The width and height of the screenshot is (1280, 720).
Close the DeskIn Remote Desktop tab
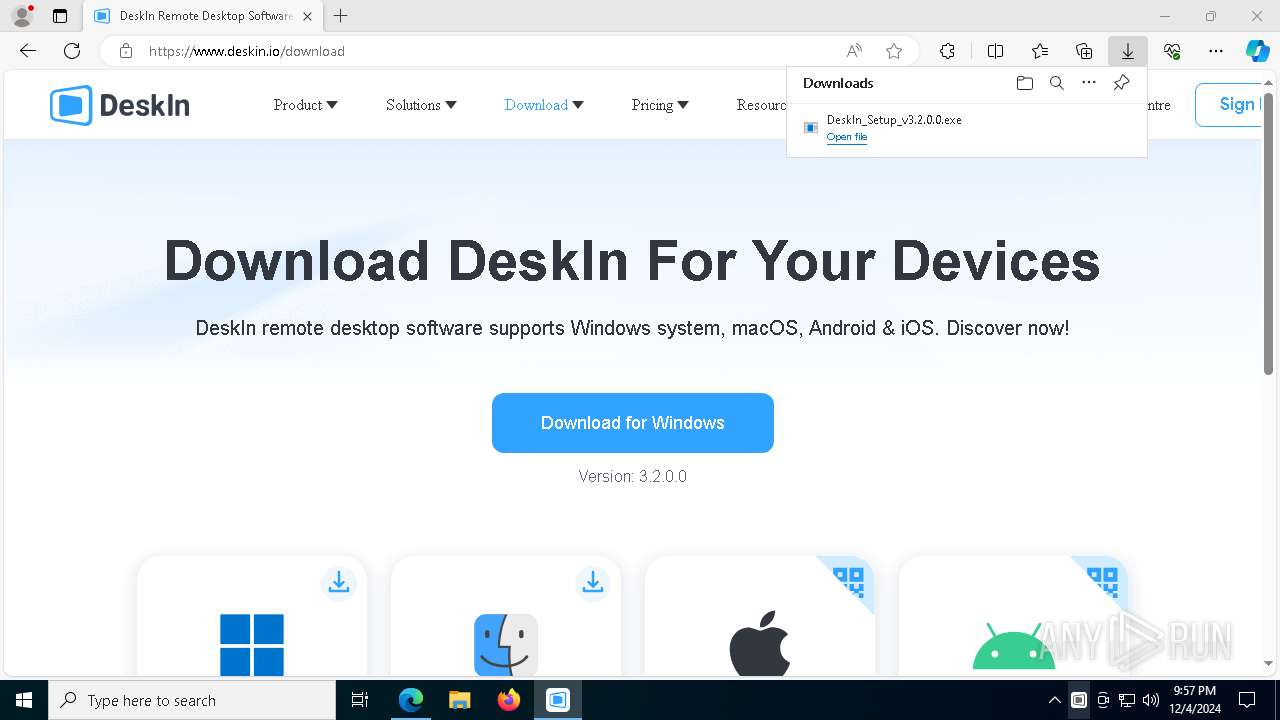[x=307, y=16]
